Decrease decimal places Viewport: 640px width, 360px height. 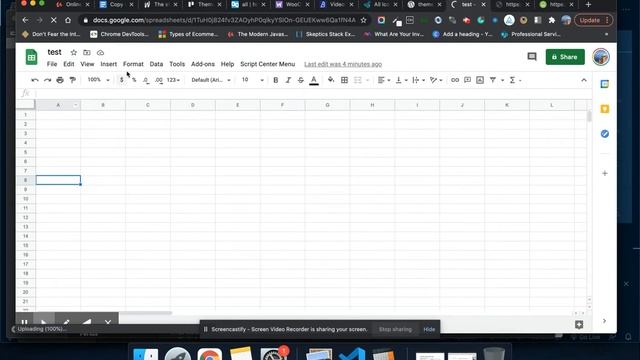[x=146, y=80]
